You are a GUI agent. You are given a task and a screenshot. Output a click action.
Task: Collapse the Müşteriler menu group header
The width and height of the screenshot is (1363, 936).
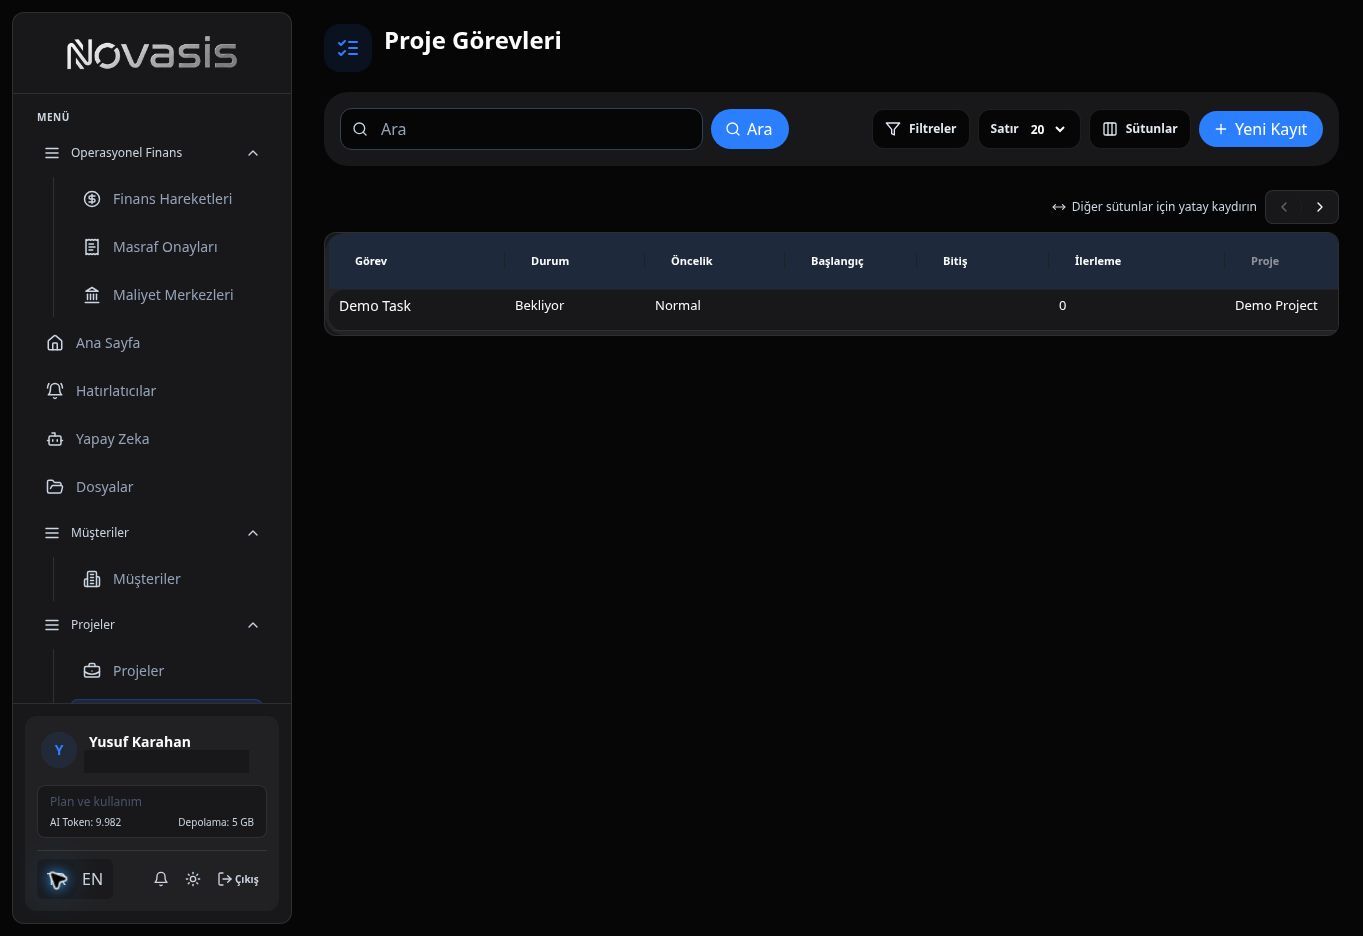pyautogui.click(x=152, y=533)
